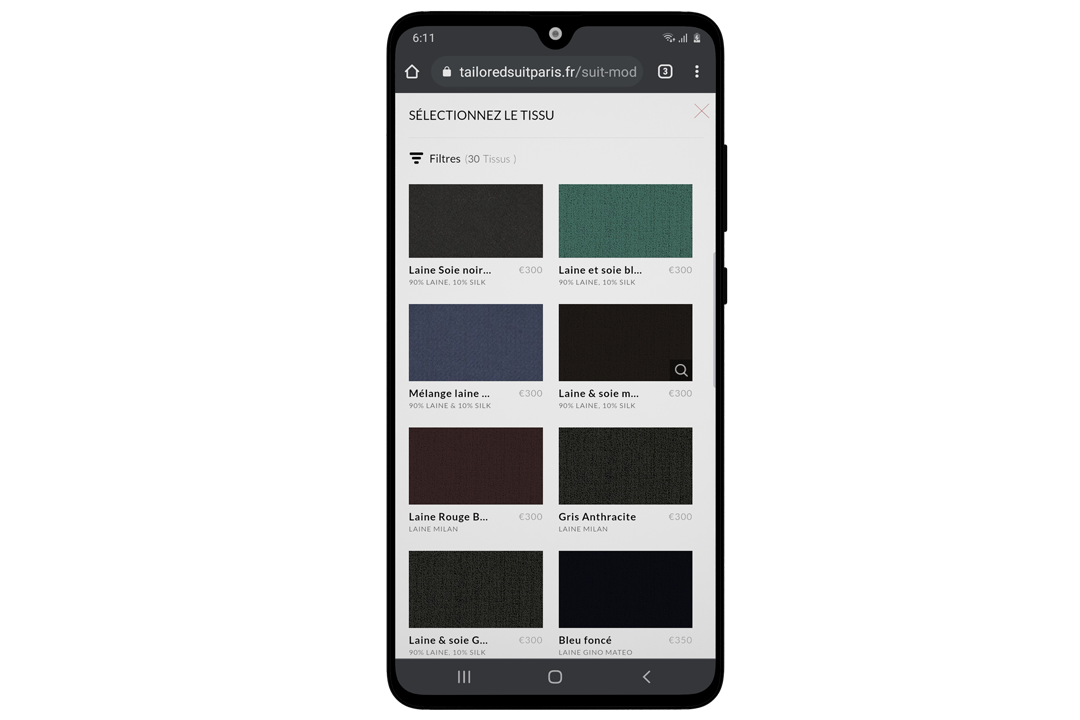This screenshot has width=1080, height=720.
Task: Open the browser three-dot menu
Action: click(697, 72)
